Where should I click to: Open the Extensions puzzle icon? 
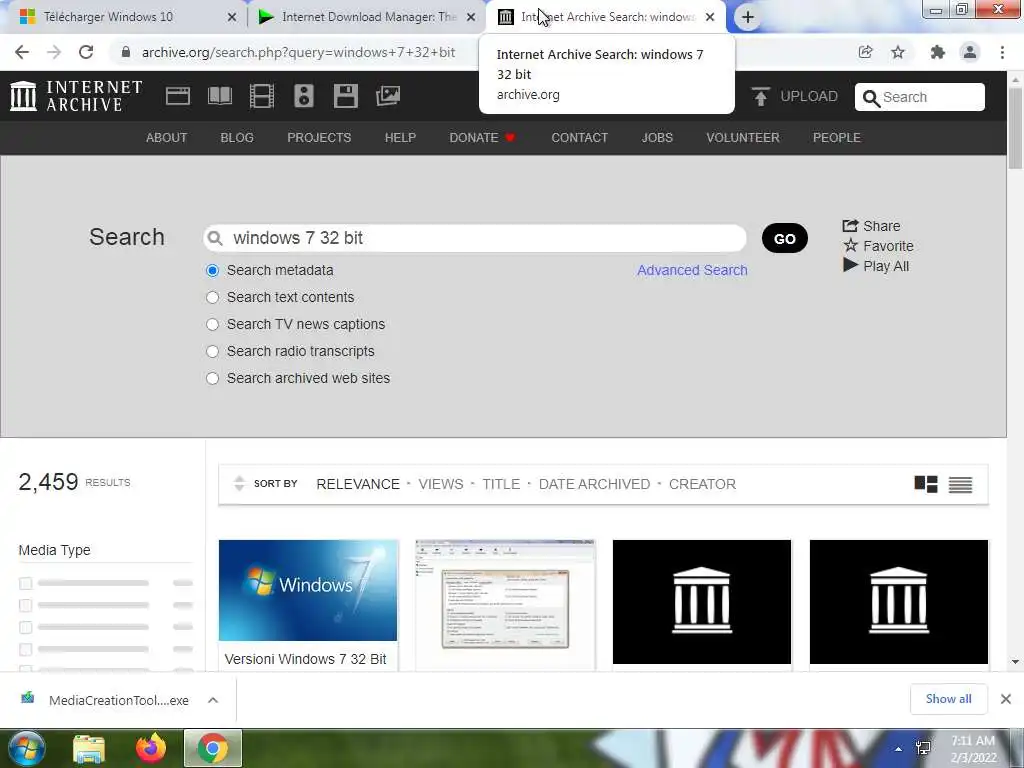938,52
